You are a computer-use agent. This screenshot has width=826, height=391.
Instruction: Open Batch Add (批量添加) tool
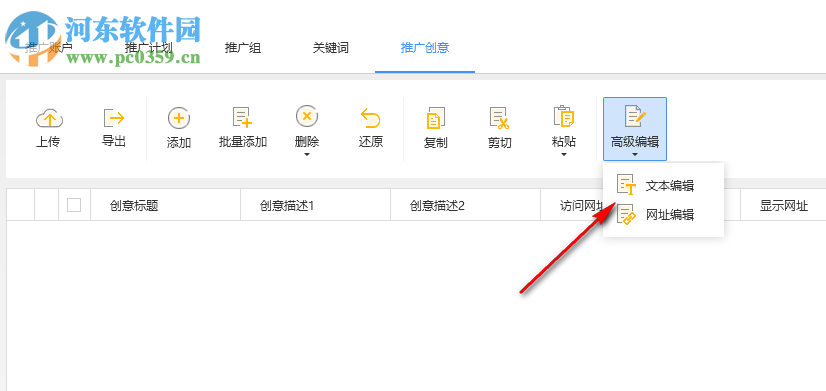pos(243,128)
